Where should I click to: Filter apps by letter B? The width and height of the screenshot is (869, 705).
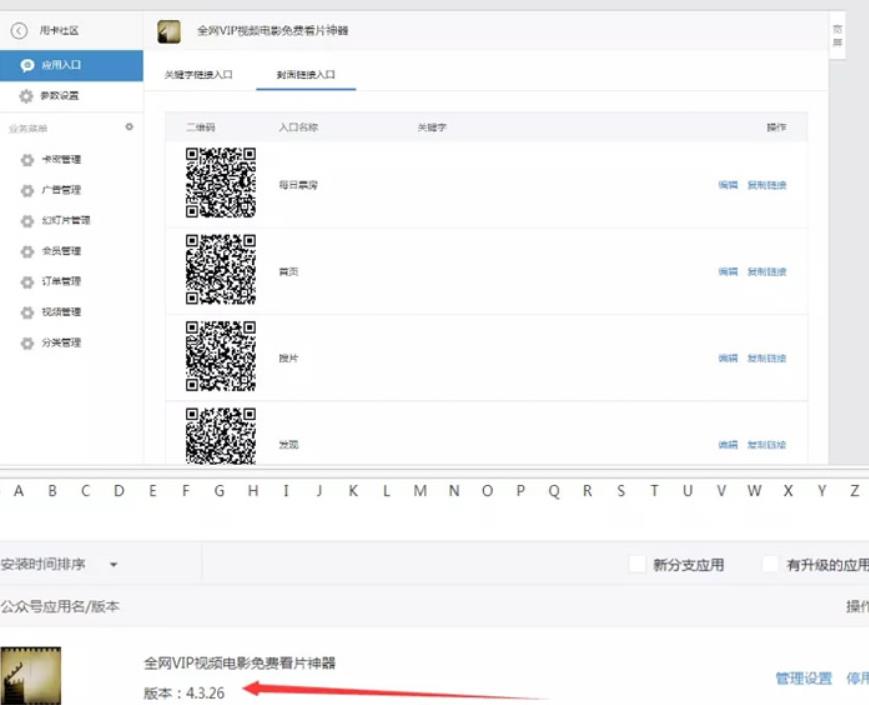(52, 491)
